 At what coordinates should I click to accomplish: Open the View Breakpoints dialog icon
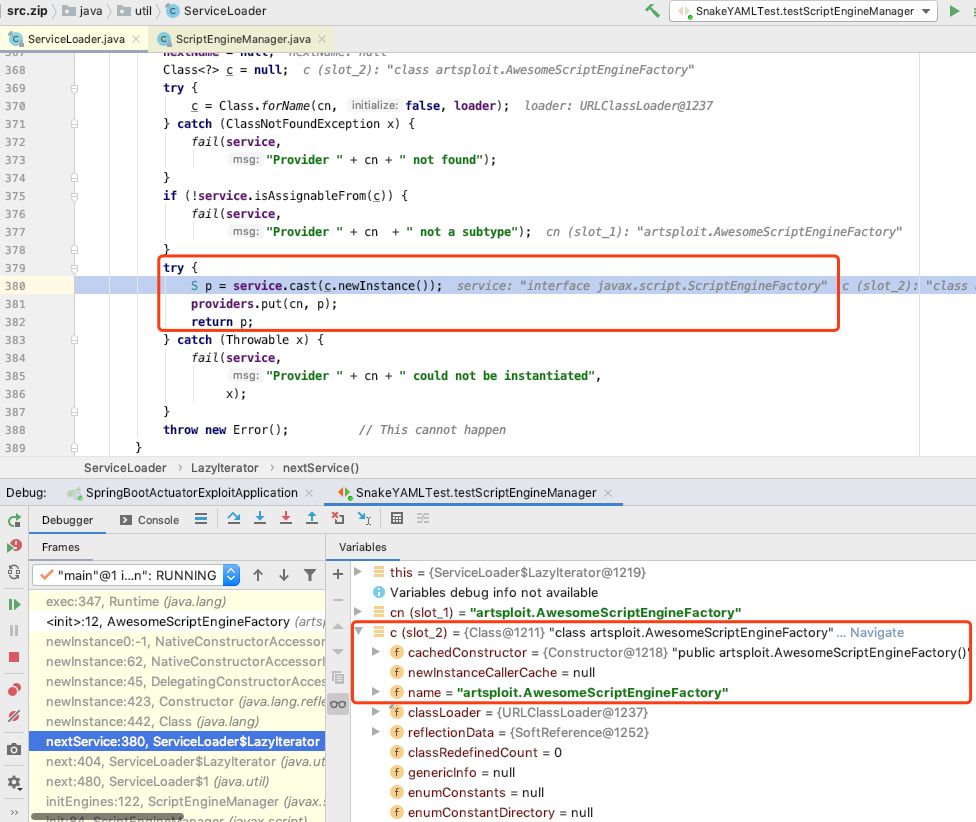(x=14, y=688)
